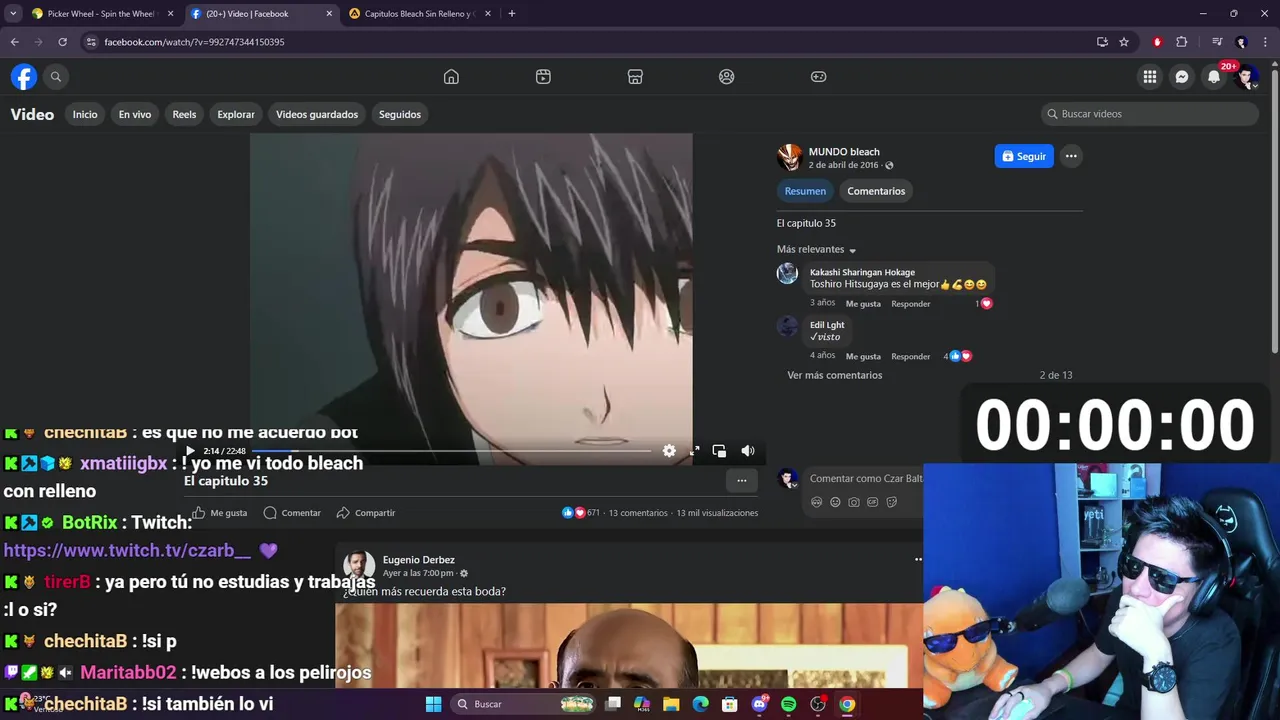Reply to Edil Lght's comment

click(x=910, y=356)
